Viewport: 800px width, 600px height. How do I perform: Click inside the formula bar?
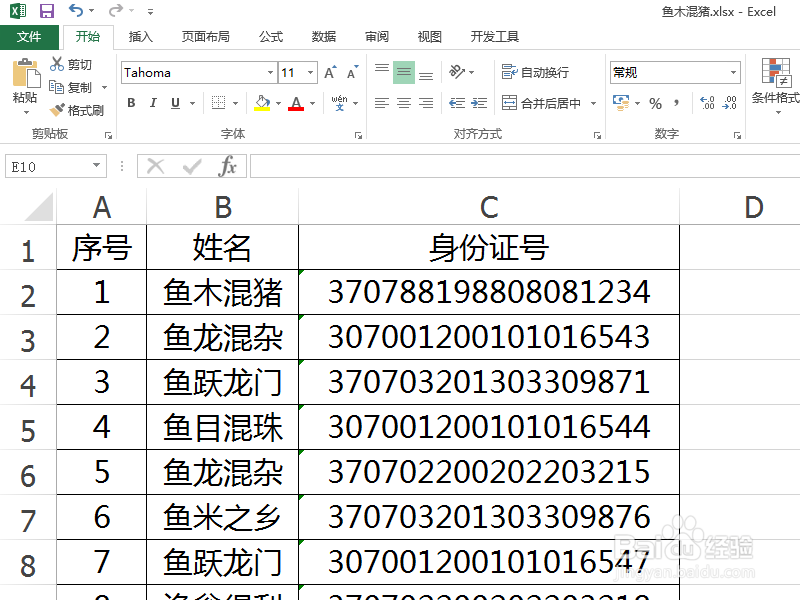tap(525, 166)
